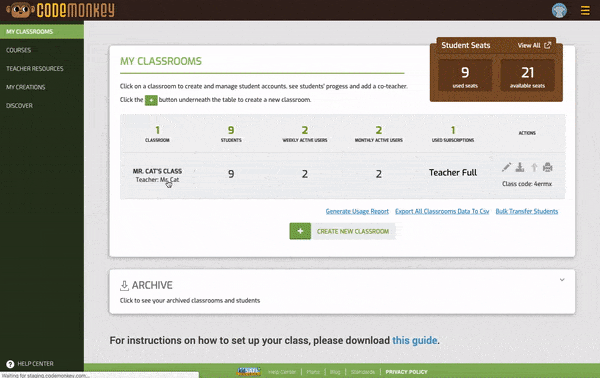Open Help Center question mark icon
The height and width of the screenshot is (378, 600).
pos(10,364)
